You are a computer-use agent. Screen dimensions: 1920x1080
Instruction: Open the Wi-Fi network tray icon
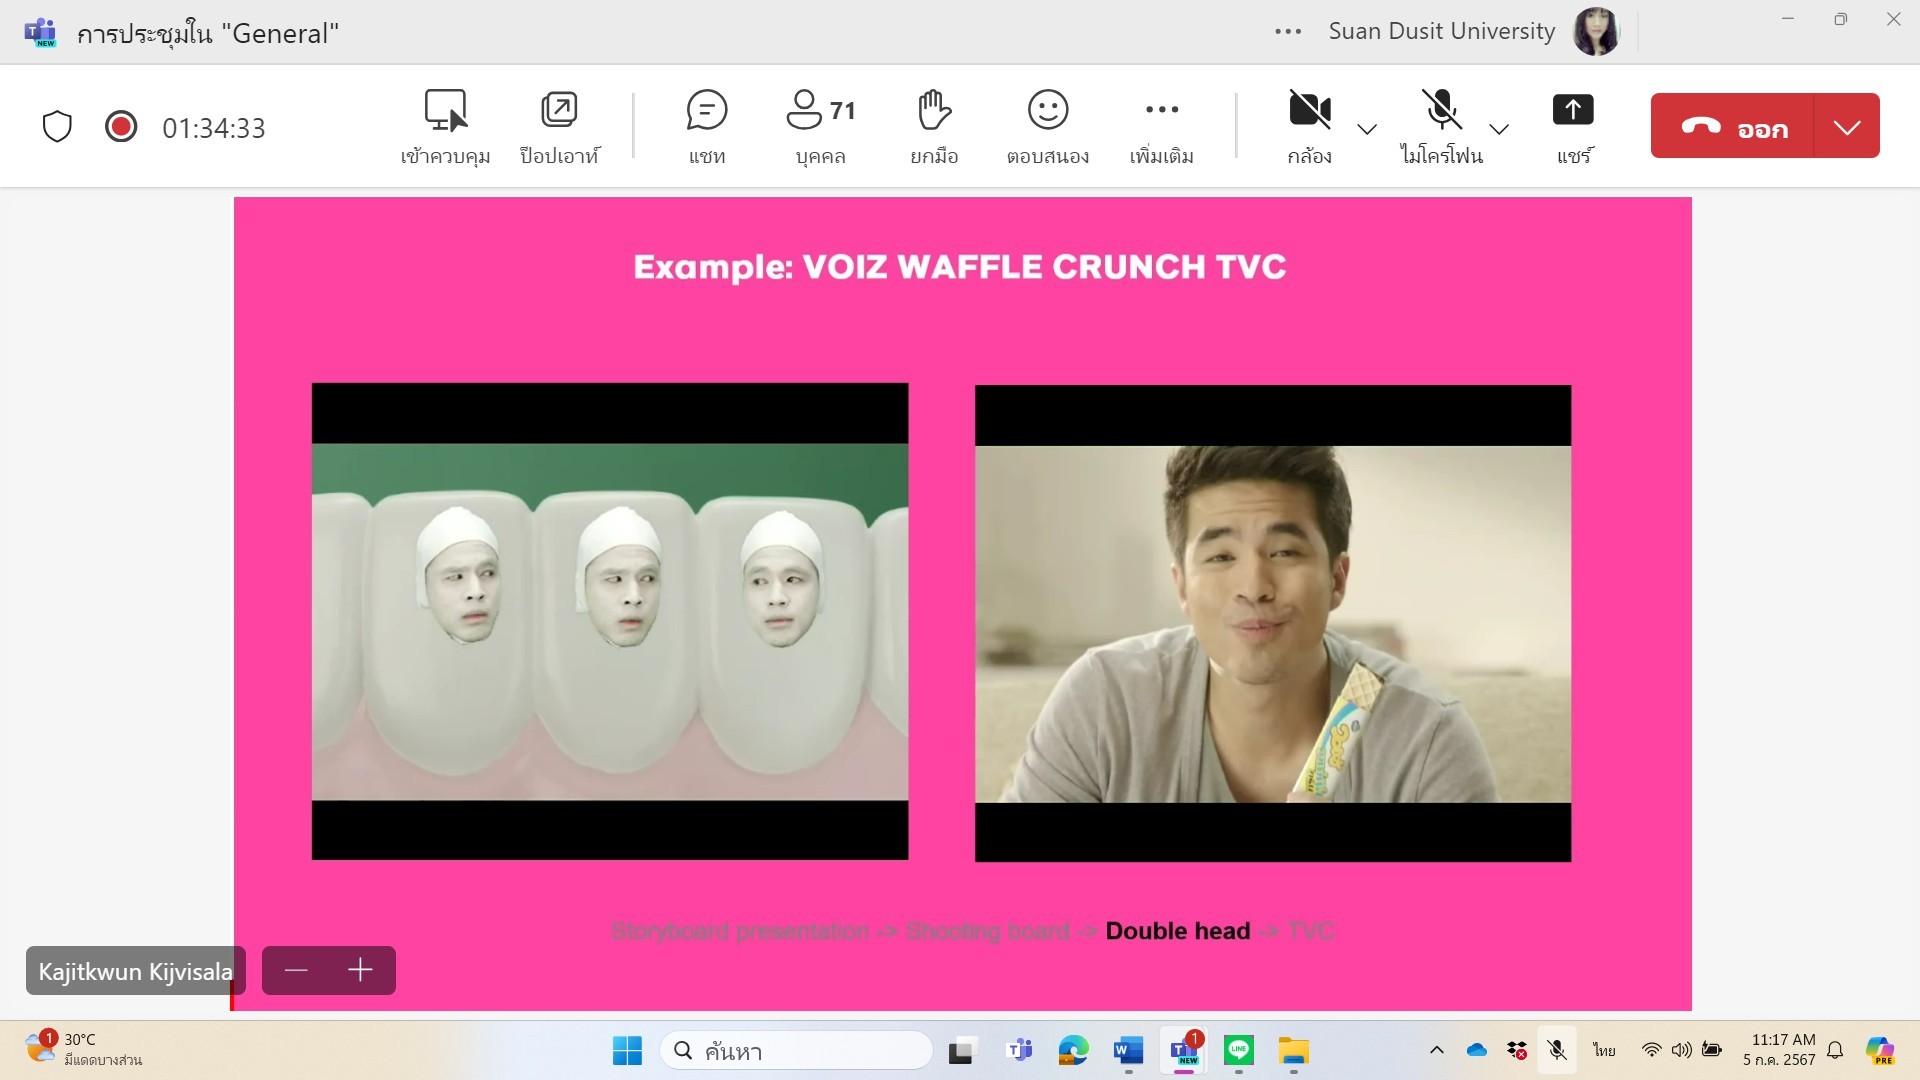tap(1651, 1050)
